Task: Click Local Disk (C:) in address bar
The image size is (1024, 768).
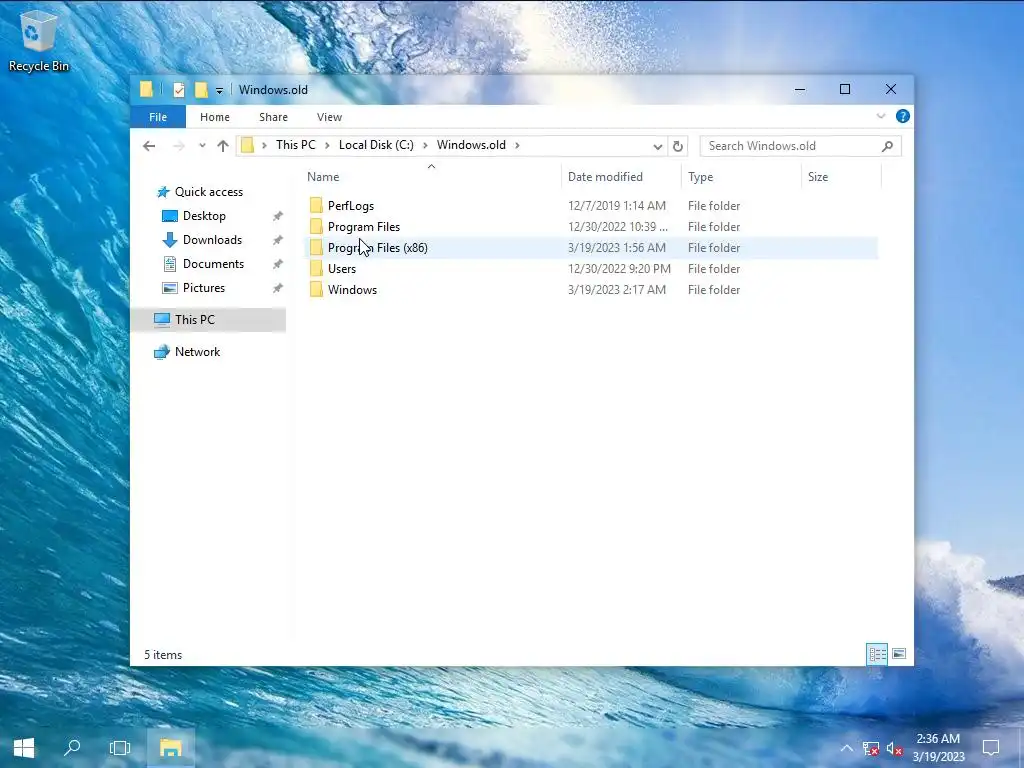Action: point(376,145)
